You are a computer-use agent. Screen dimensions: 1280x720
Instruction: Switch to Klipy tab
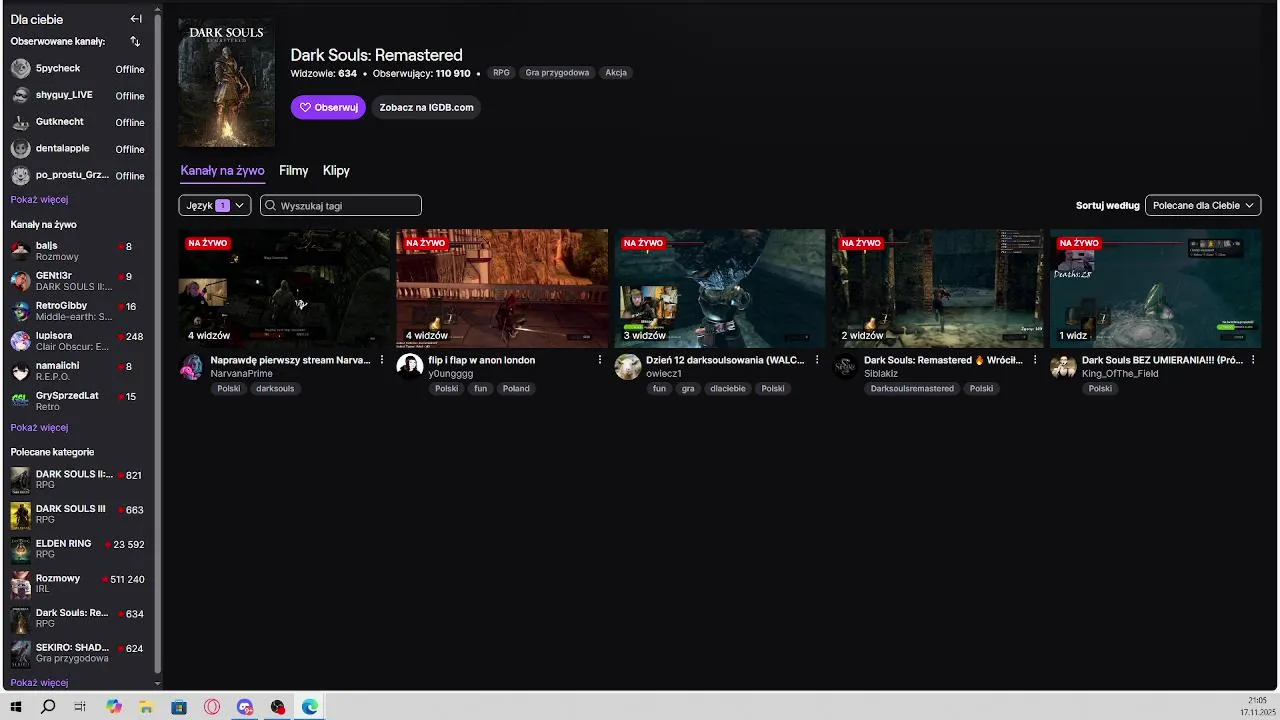point(336,171)
